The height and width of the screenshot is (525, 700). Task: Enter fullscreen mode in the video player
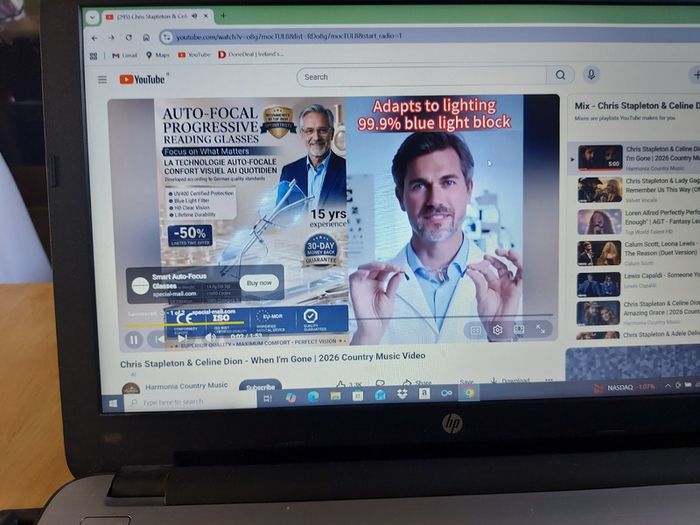tap(540, 329)
